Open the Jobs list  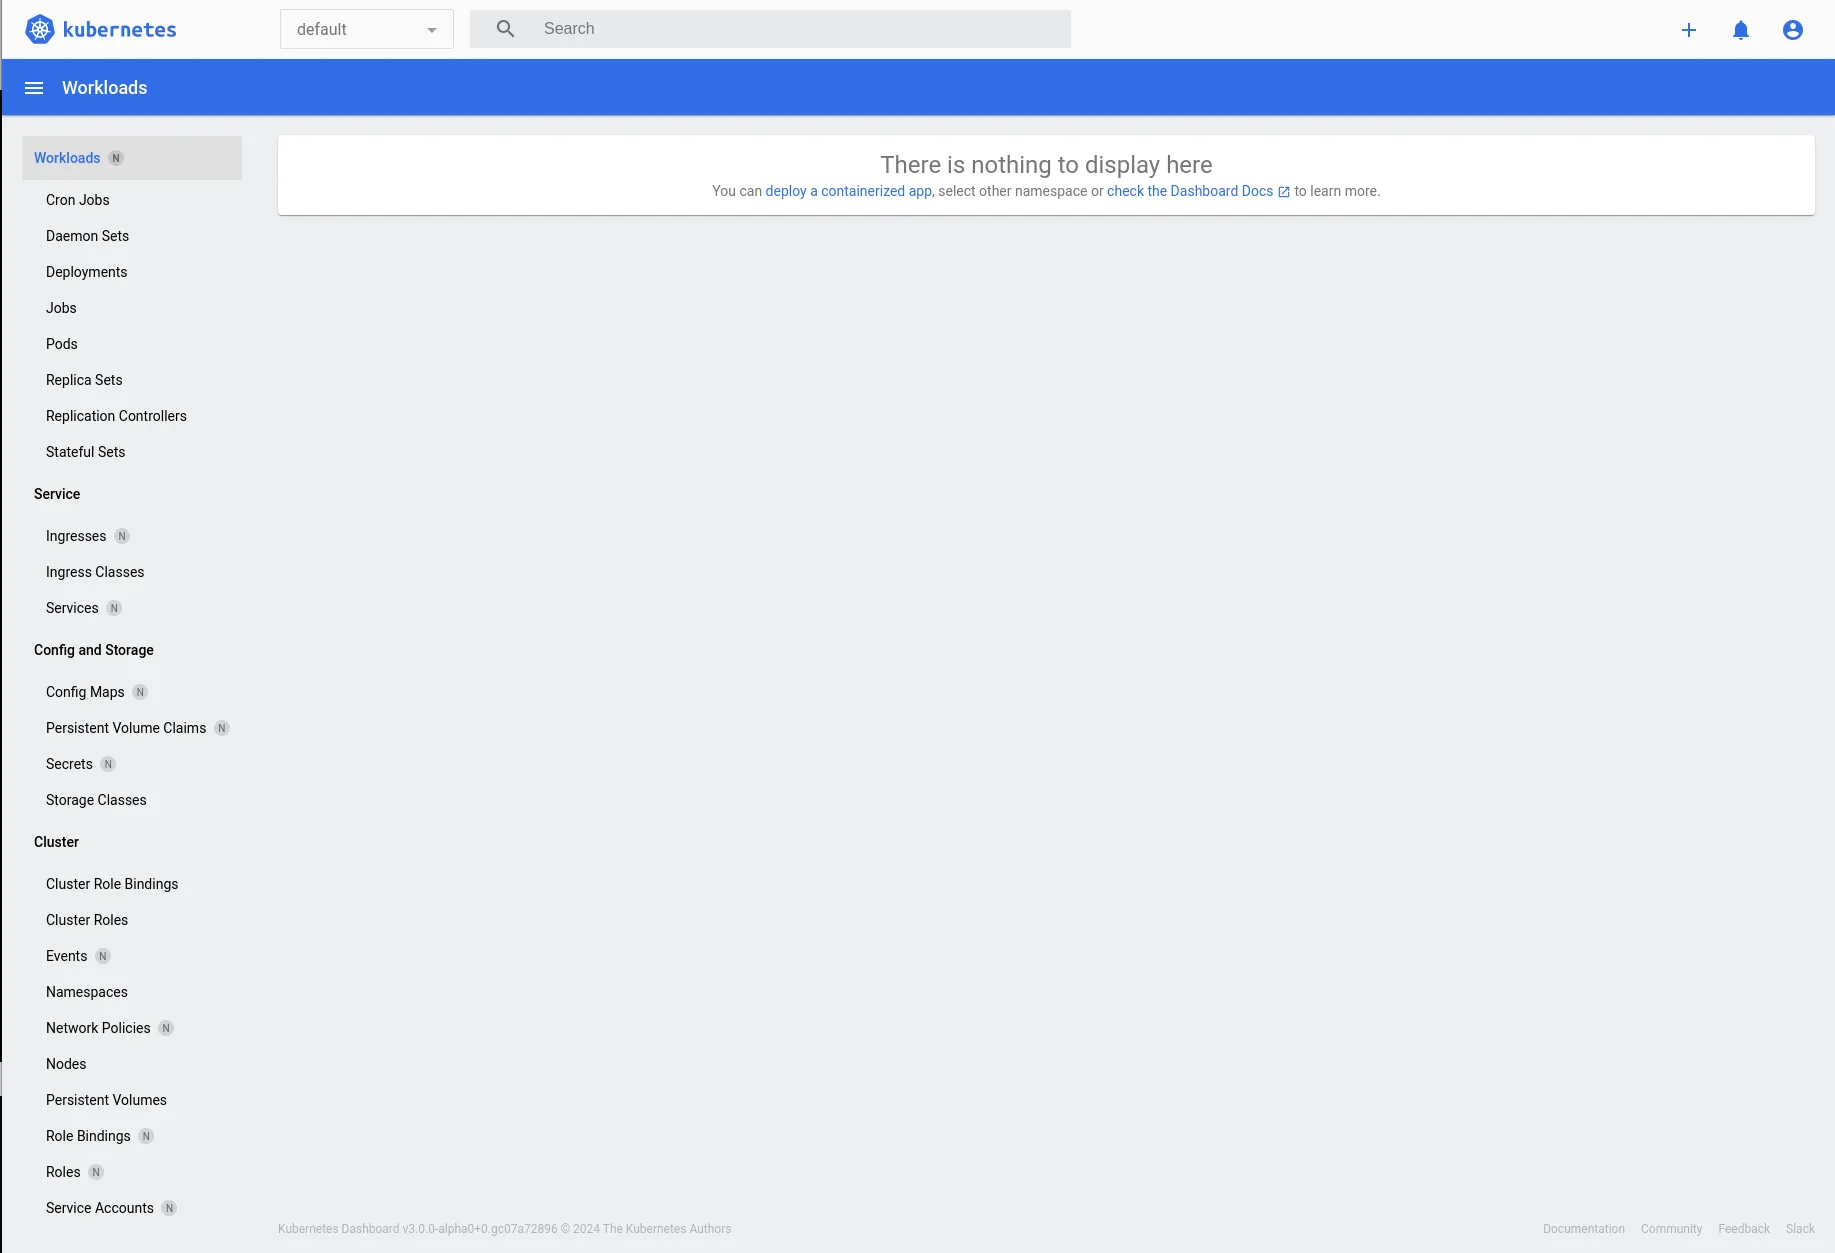[61, 308]
